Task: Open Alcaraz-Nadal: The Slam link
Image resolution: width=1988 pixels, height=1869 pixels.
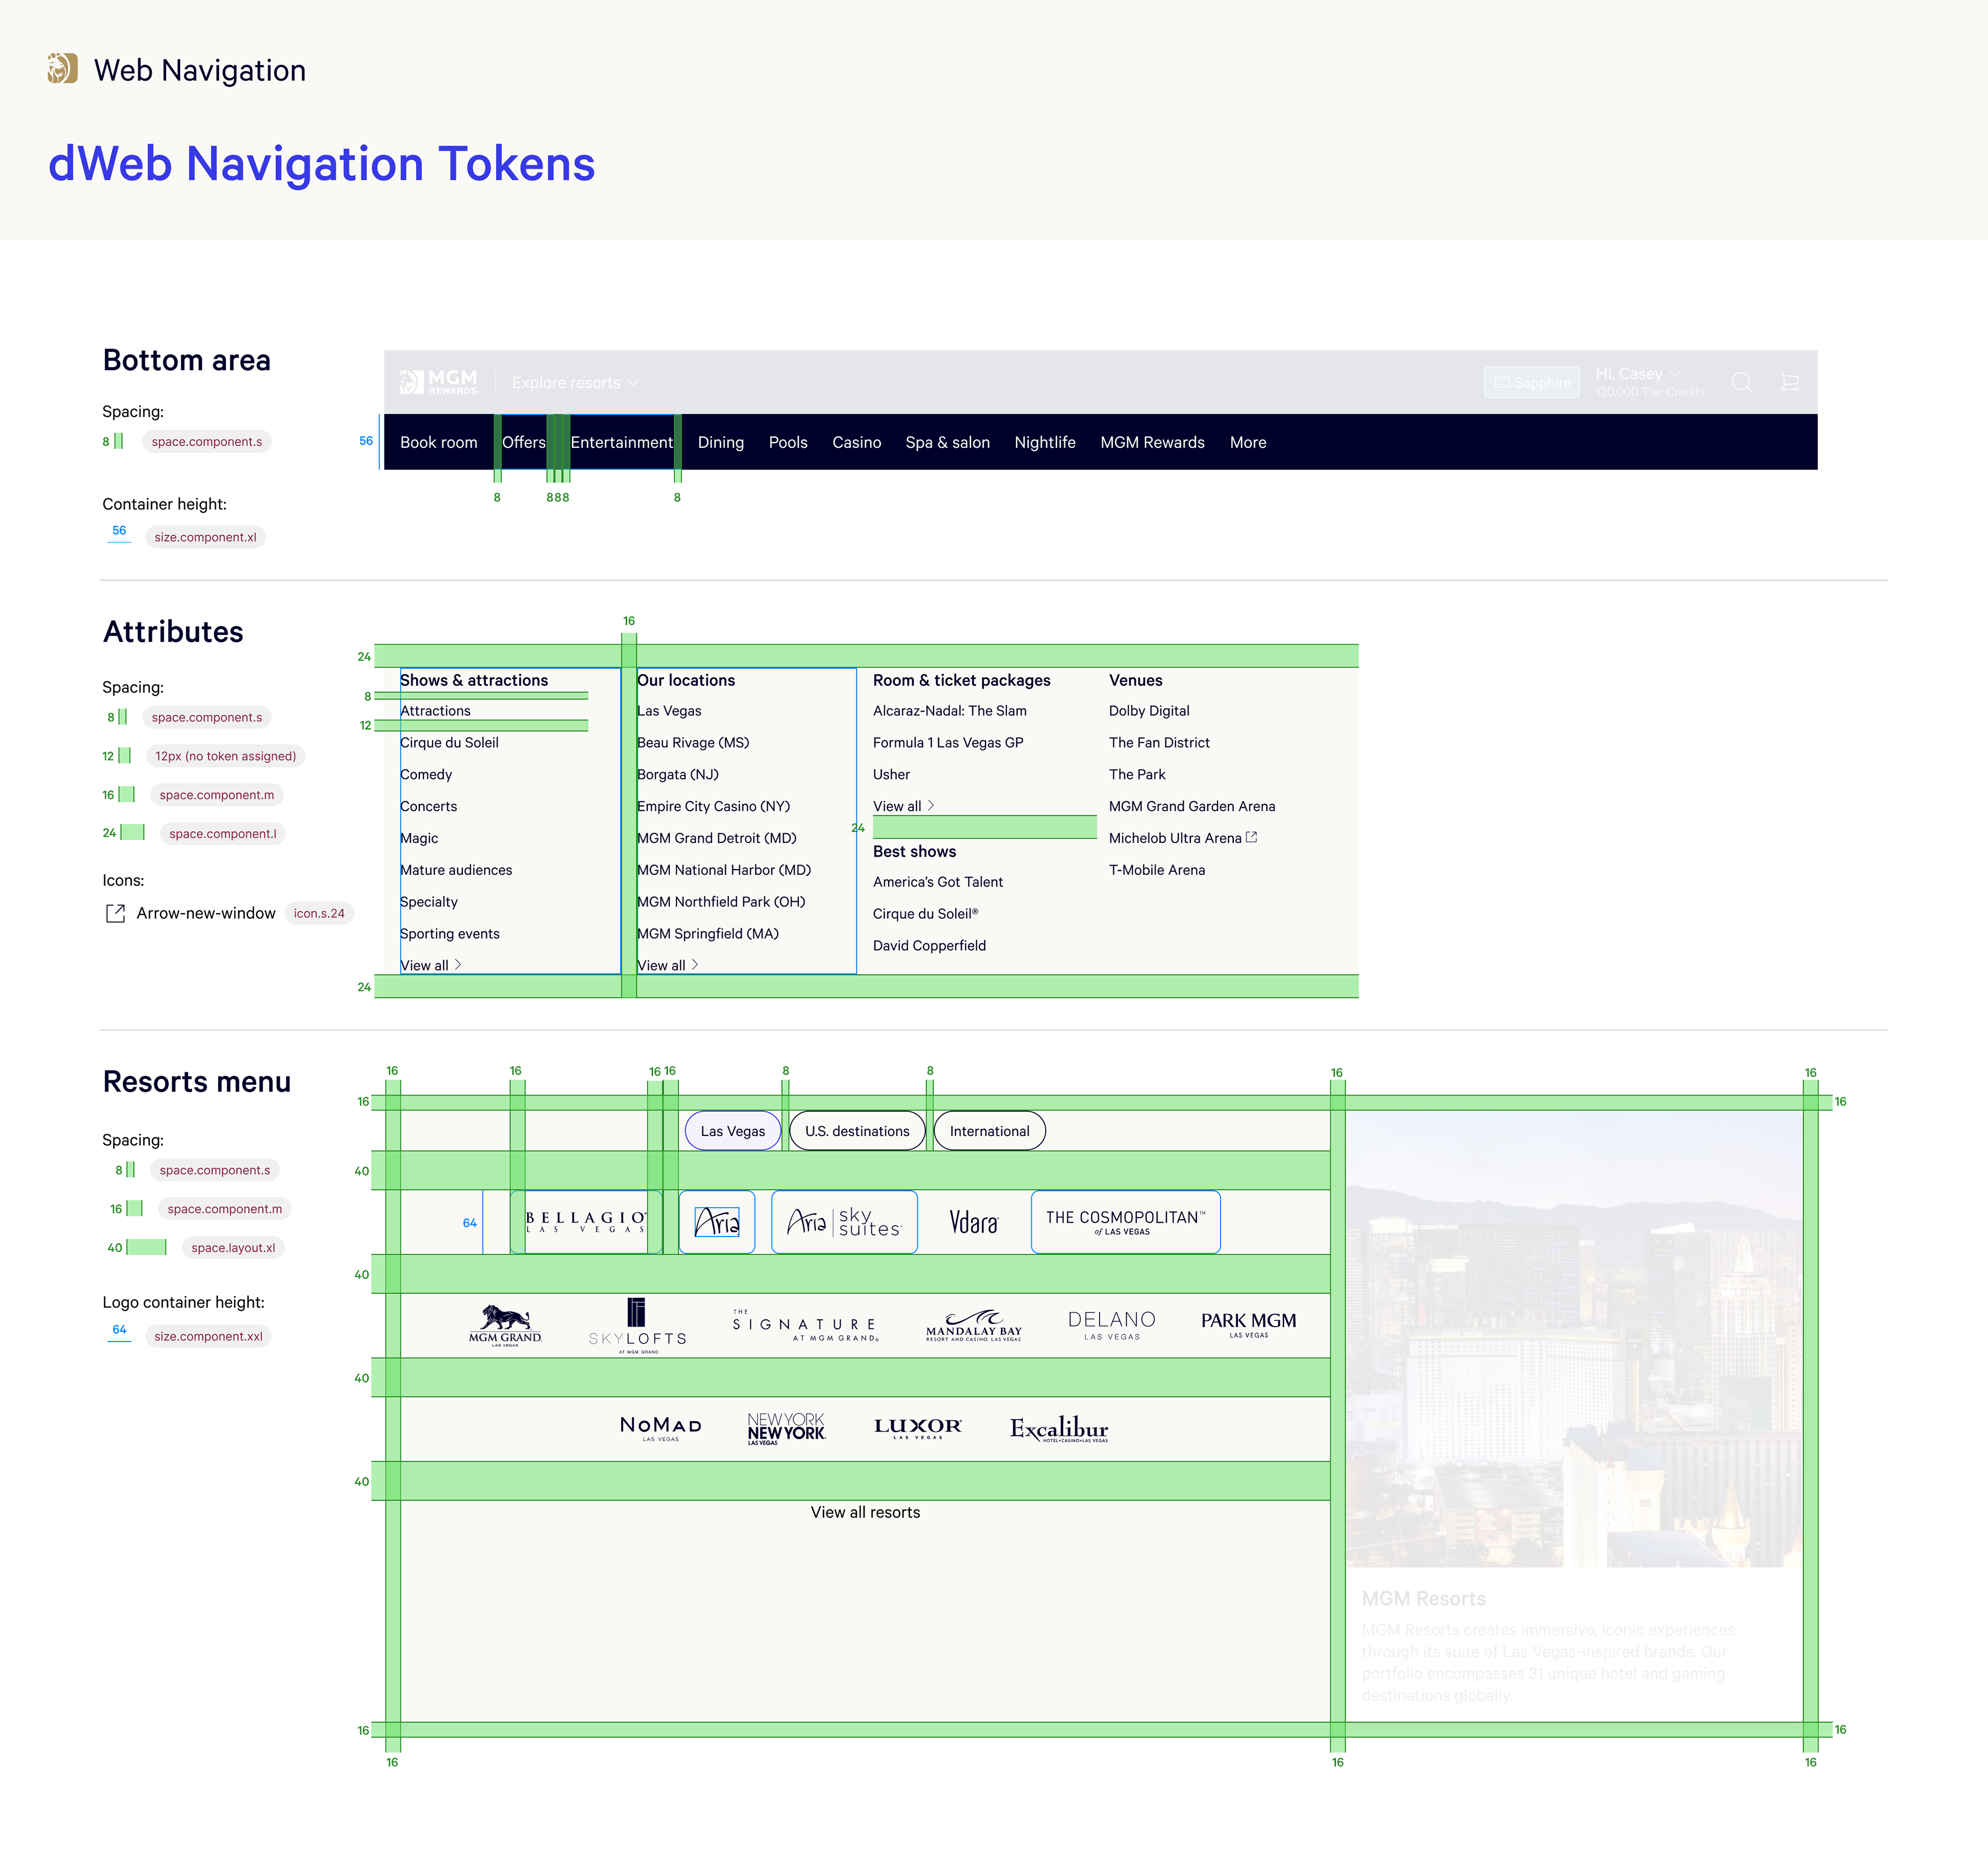Action: tap(950, 711)
